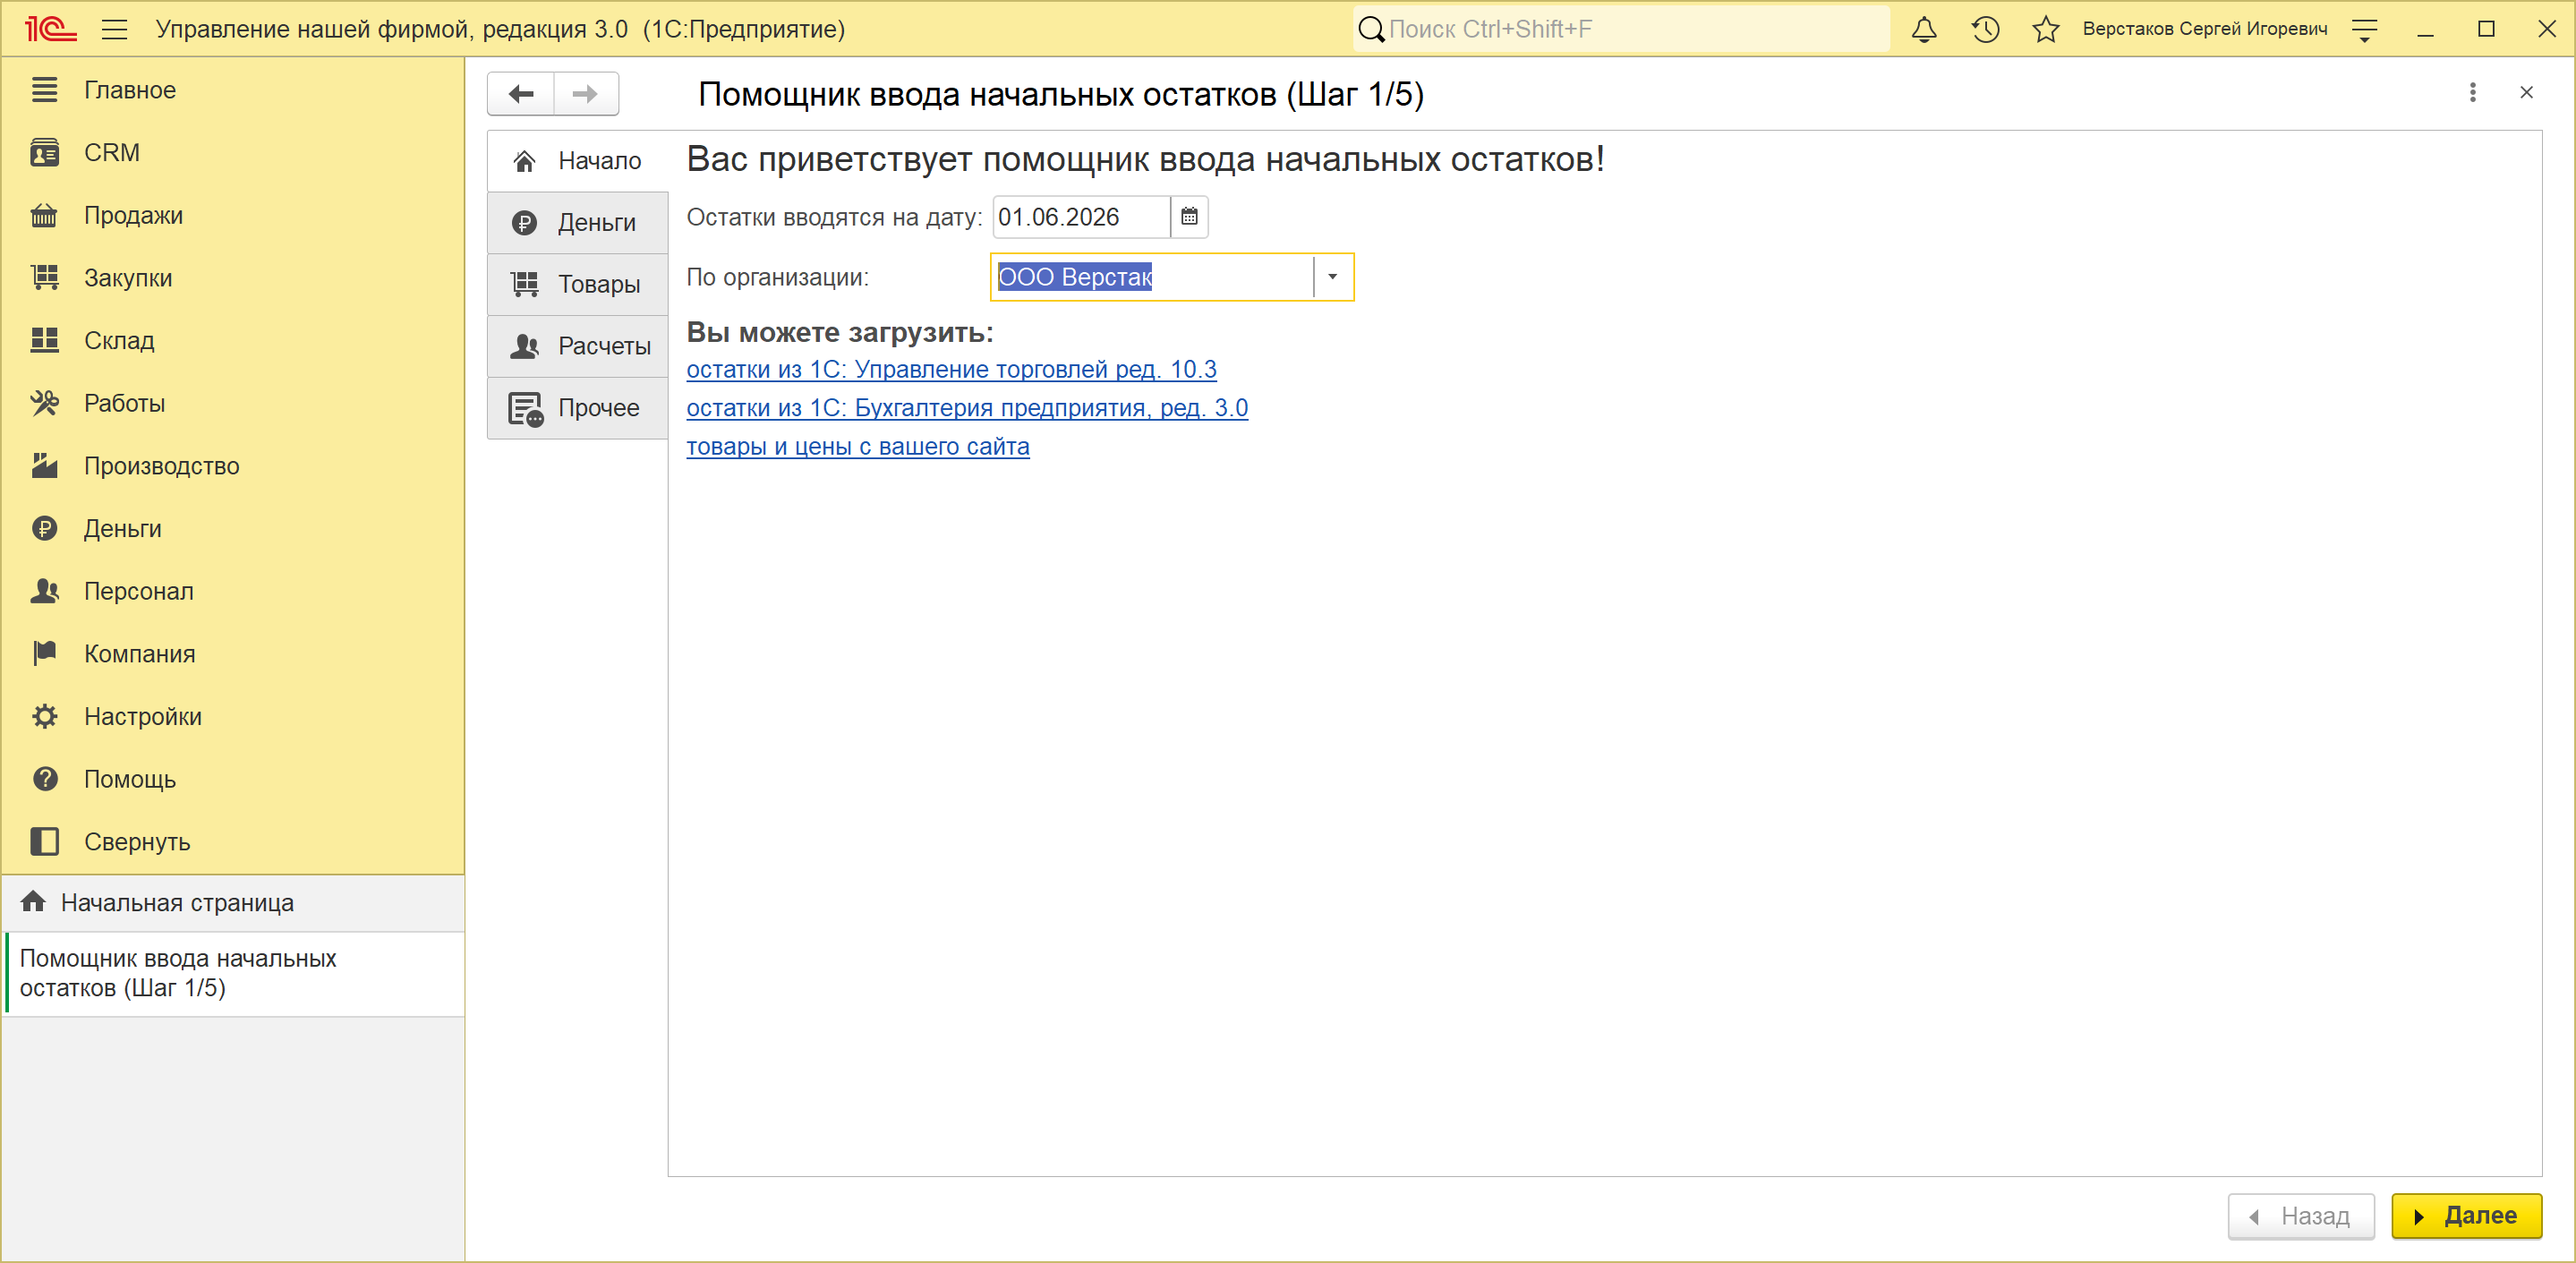2576x1263 pixels.
Task: Open link остатки из 1С: Управление торговлей ред. 10.3
Action: (x=951, y=370)
